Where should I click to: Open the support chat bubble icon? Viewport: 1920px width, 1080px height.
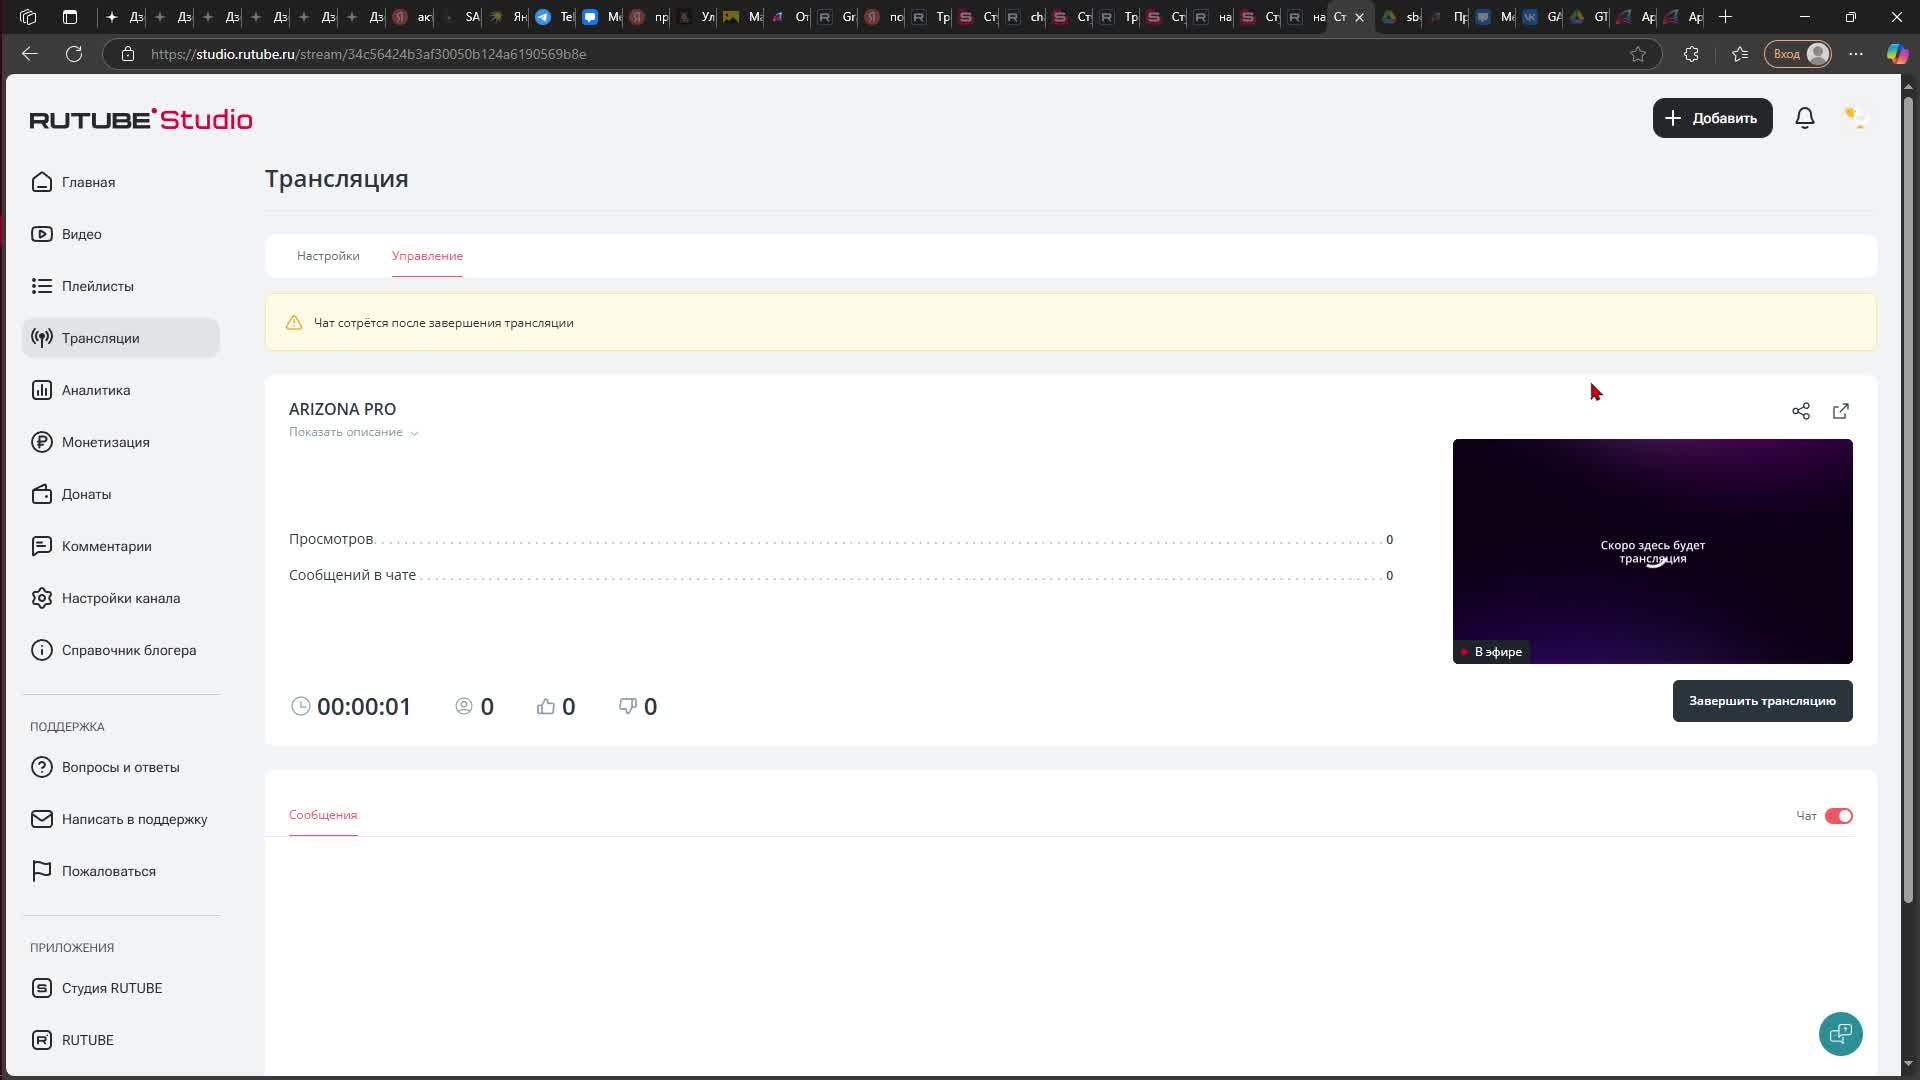pyautogui.click(x=1840, y=1034)
